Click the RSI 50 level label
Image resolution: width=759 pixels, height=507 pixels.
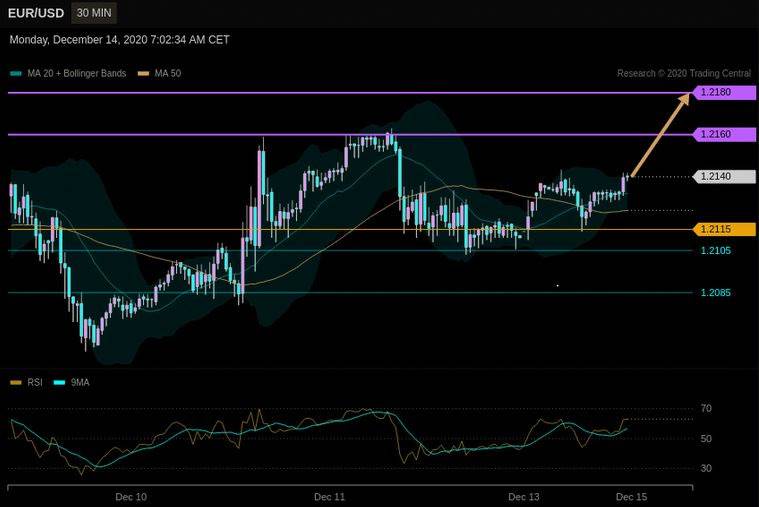pyautogui.click(x=706, y=439)
